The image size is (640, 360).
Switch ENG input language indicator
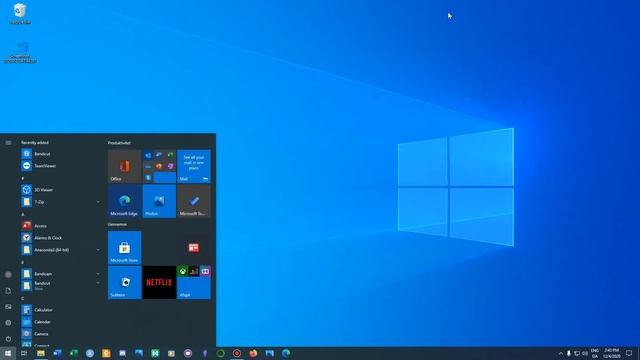(x=595, y=353)
